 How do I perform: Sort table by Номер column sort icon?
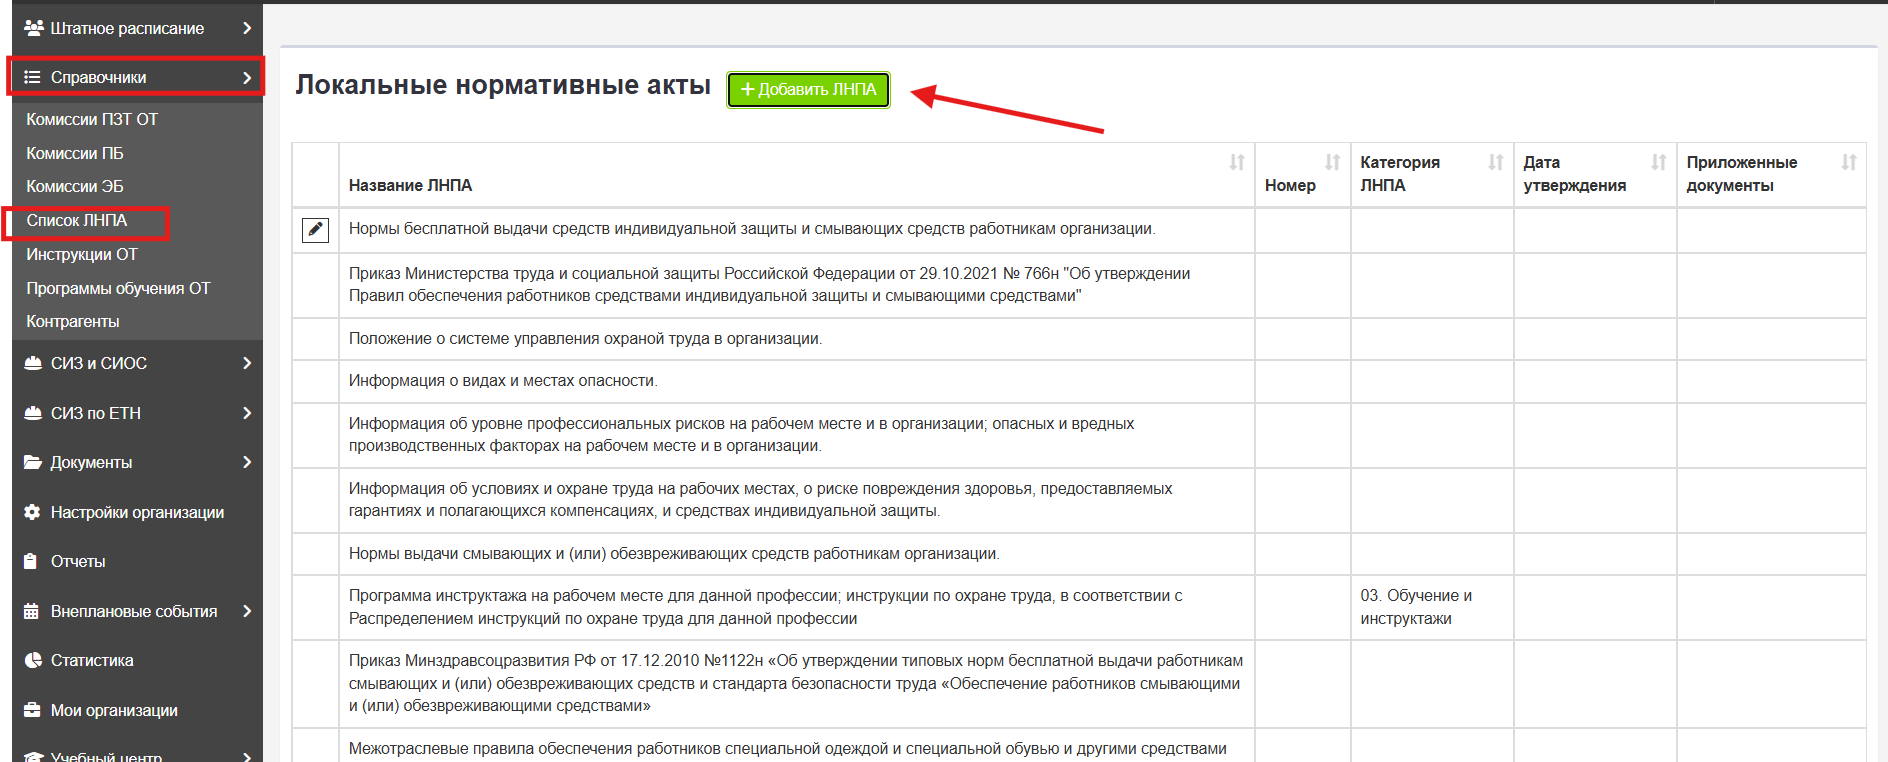tap(1333, 162)
